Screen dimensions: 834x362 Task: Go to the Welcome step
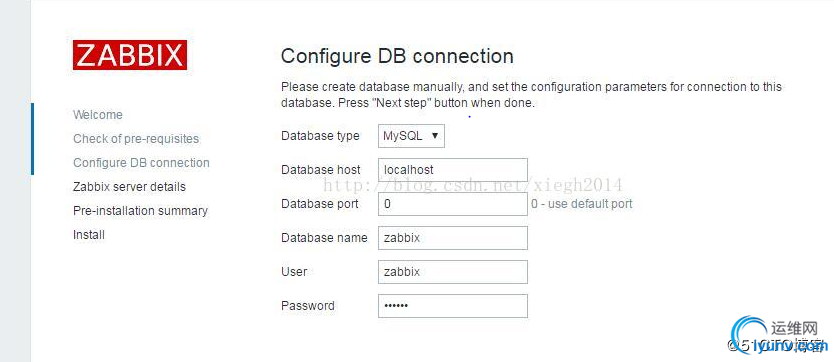[98, 115]
